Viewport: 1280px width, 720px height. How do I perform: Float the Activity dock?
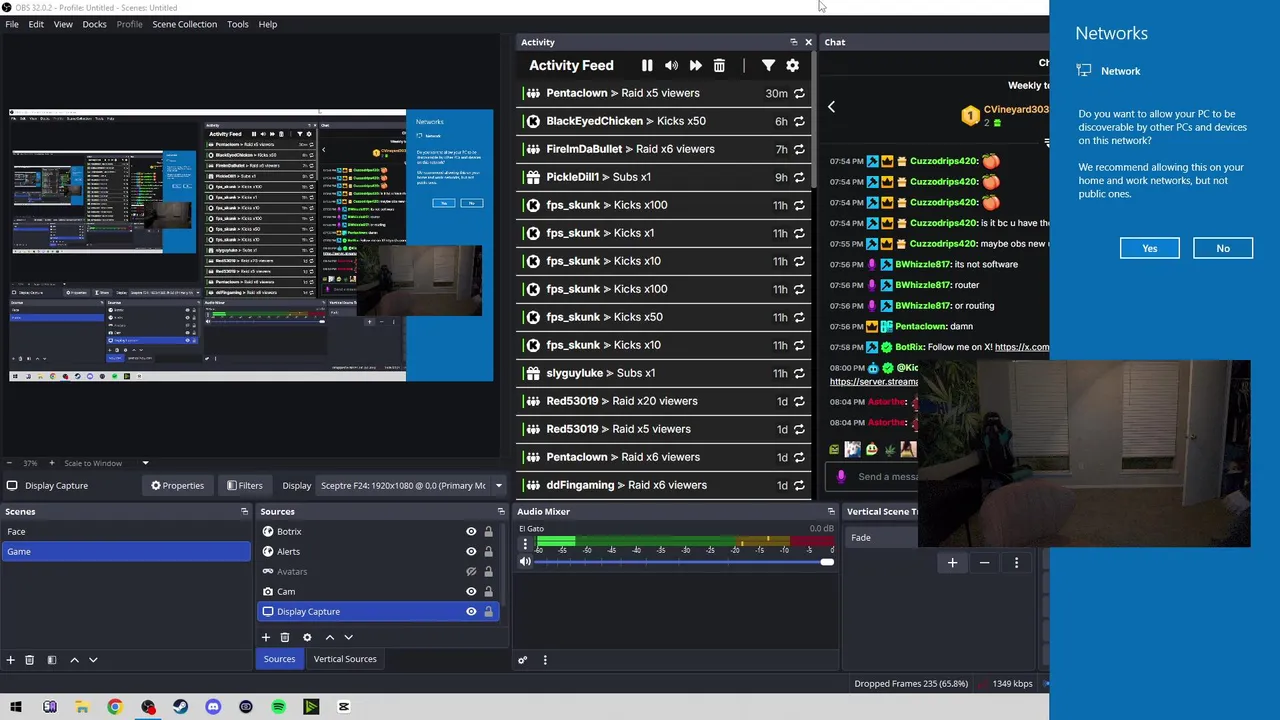click(x=794, y=42)
